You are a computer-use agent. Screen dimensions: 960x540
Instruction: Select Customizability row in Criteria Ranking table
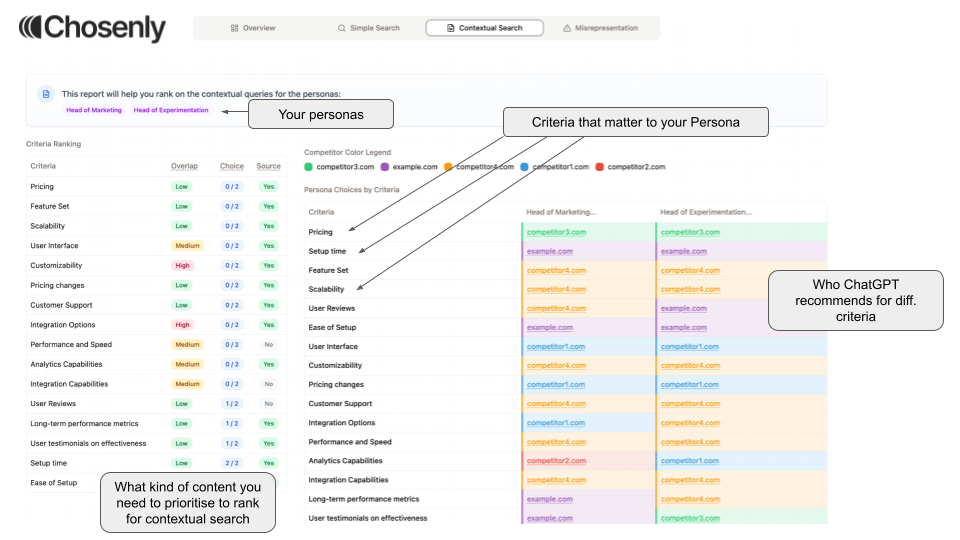click(x=157, y=266)
